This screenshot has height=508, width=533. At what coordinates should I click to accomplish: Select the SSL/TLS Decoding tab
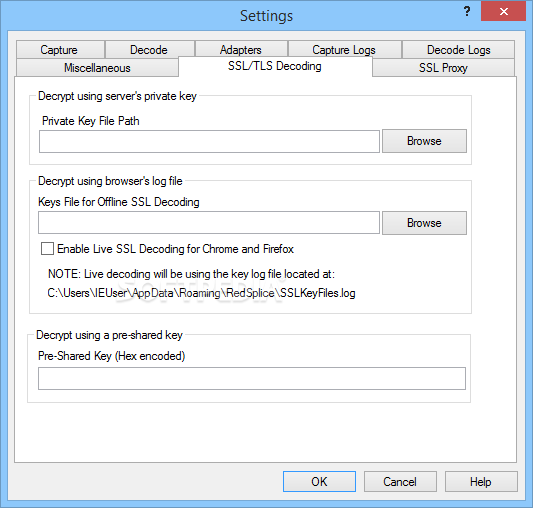coord(275,66)
